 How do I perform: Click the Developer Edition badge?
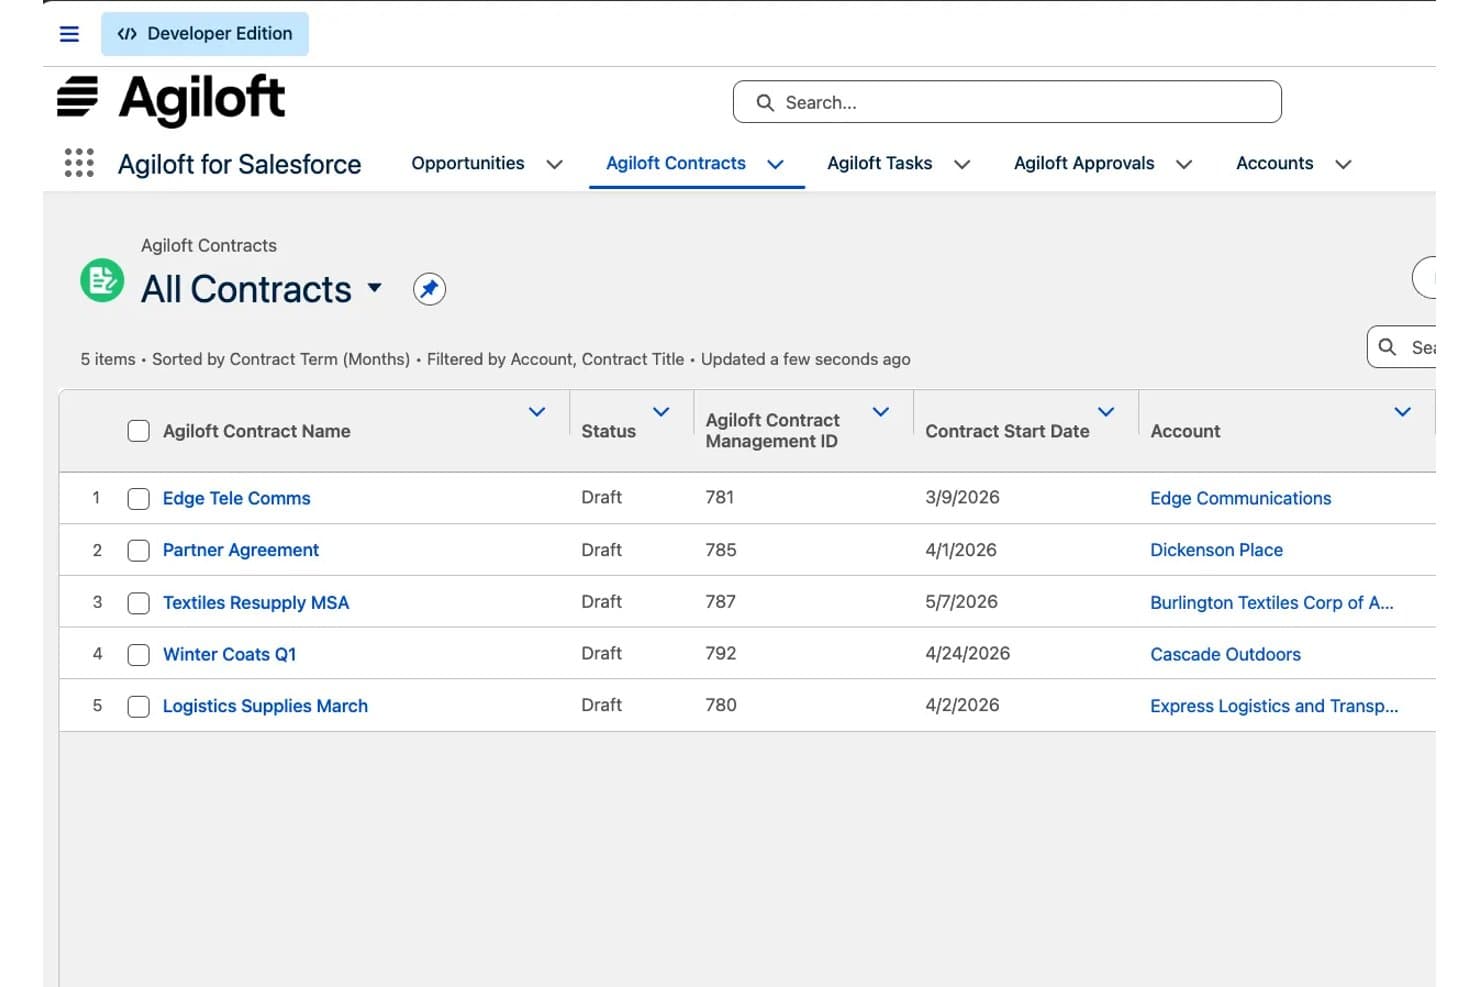[x=205, y=34]
